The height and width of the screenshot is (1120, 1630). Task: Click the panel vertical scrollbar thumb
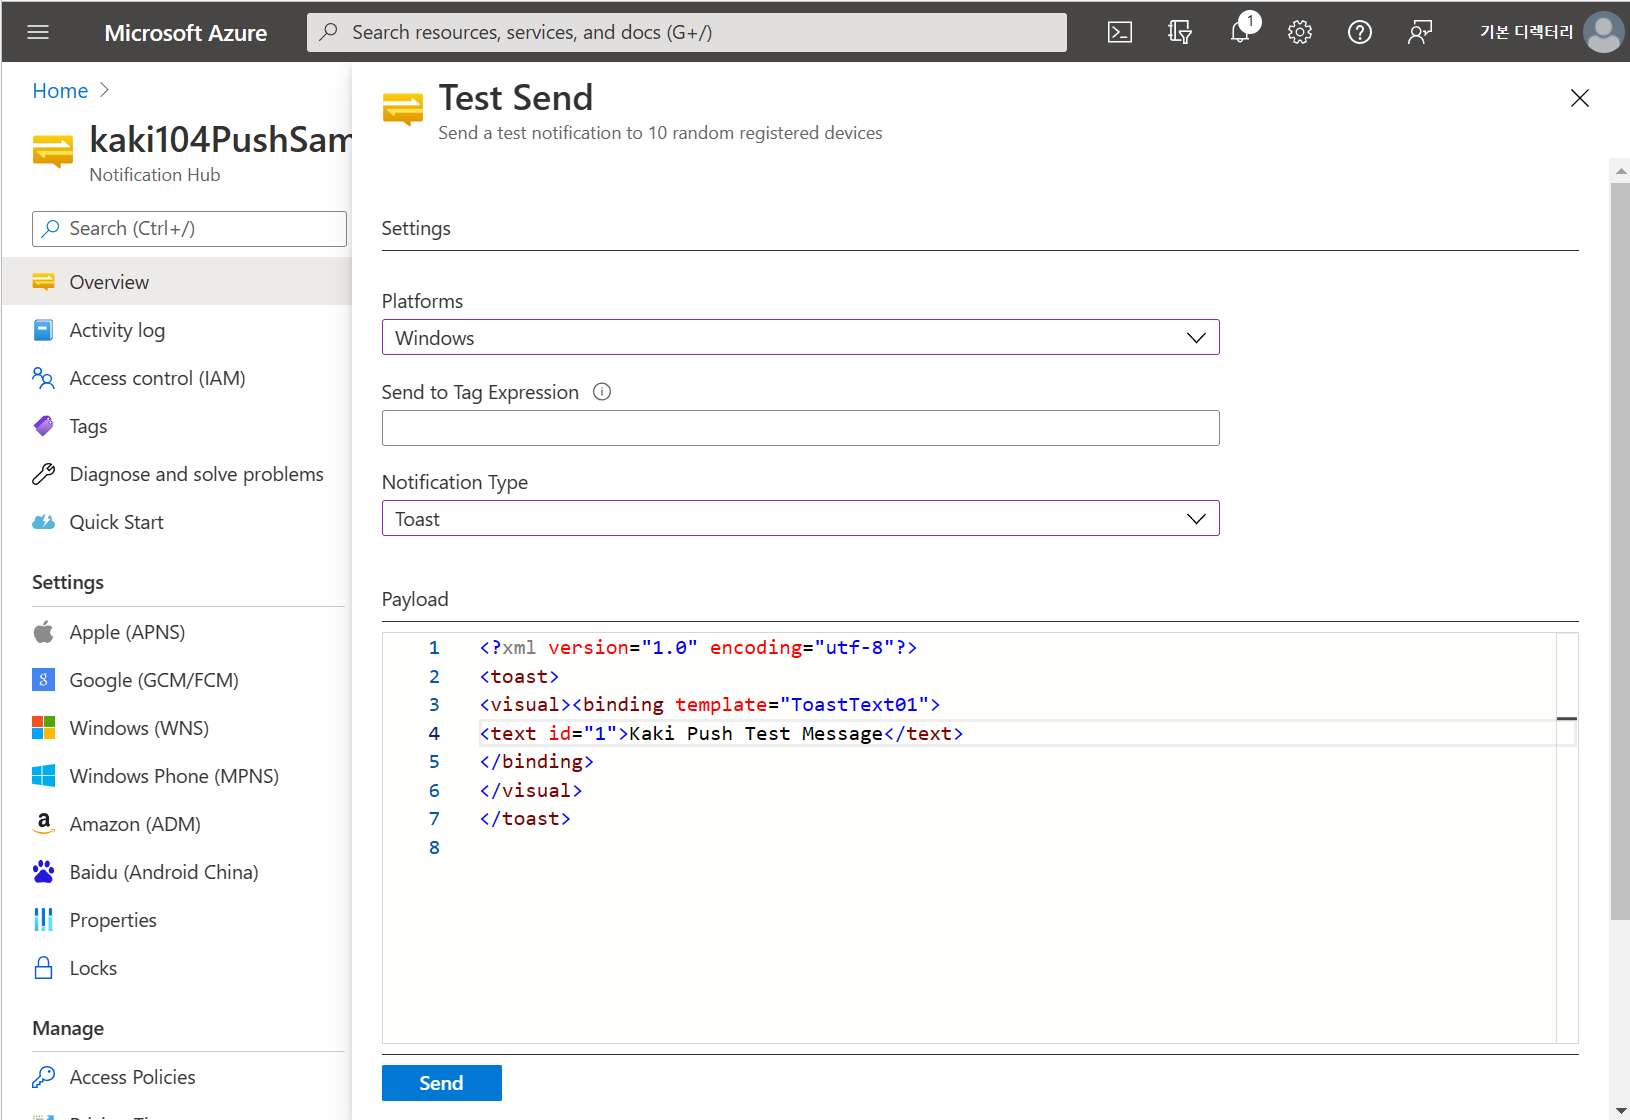click(x=1620, y=551)
